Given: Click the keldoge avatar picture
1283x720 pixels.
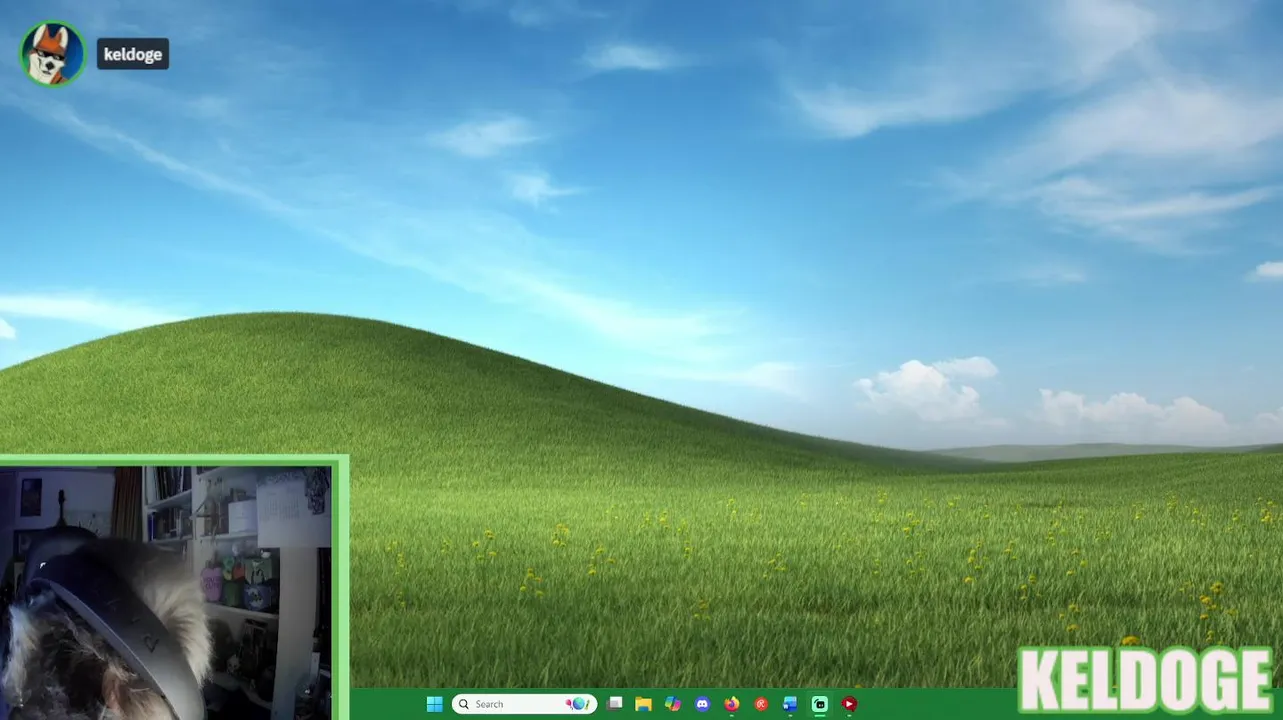Looking at the screenshot, I should [x=53, y=54].
